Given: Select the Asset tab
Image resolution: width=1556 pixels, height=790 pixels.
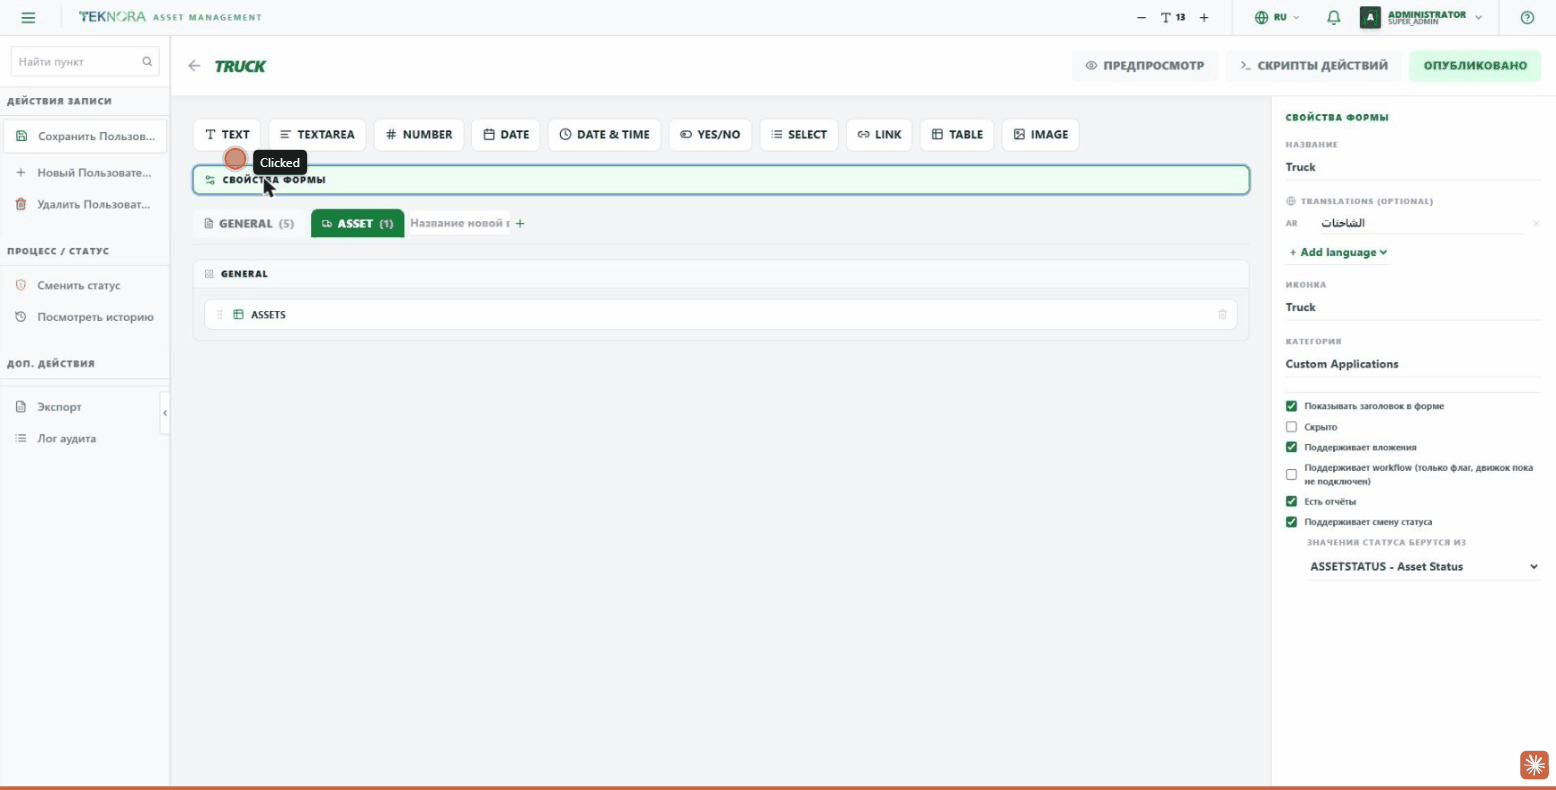Looking at the screenshot, I should 358,224.
